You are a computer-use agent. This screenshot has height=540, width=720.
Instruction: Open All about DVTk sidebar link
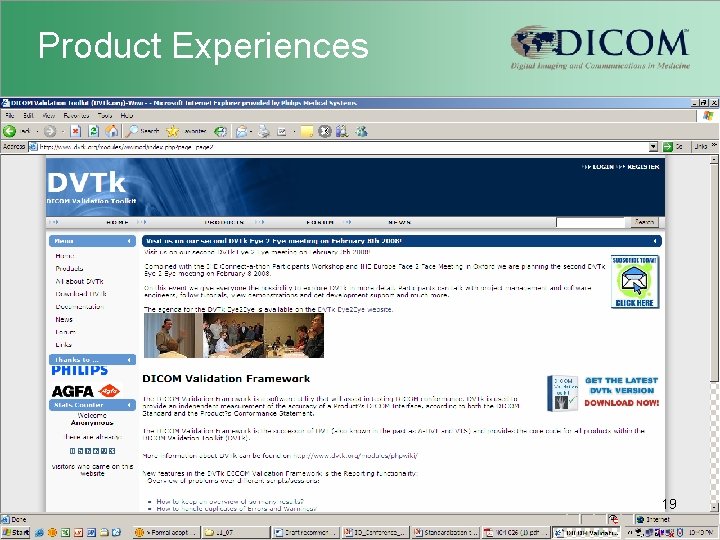79,281
